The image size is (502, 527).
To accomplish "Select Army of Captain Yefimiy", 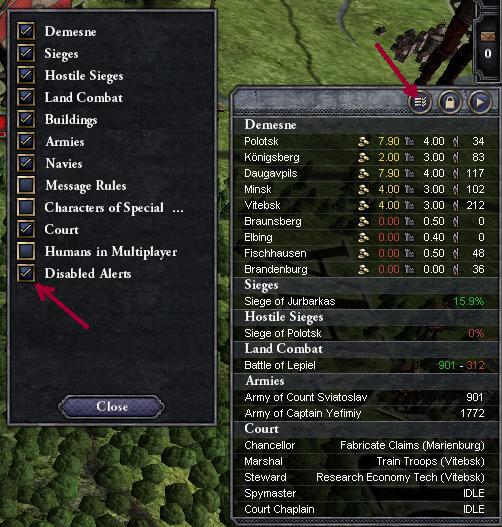I will [x=366, y=413].
